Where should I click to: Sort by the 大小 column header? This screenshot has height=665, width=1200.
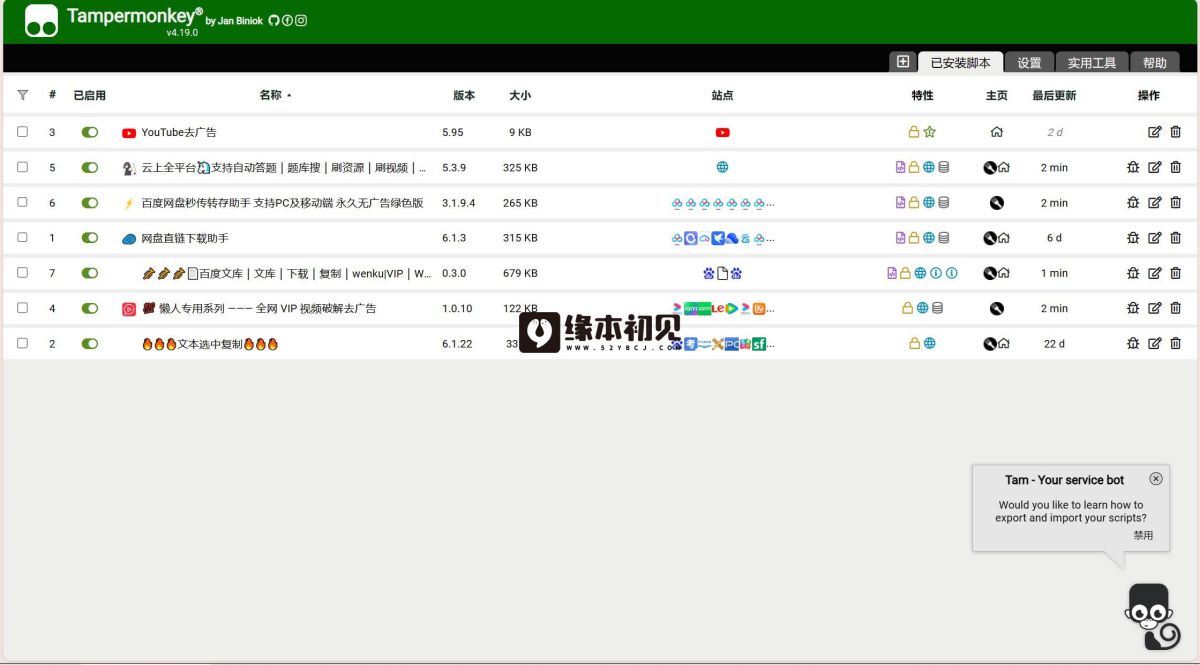click(x=520, y=96)
